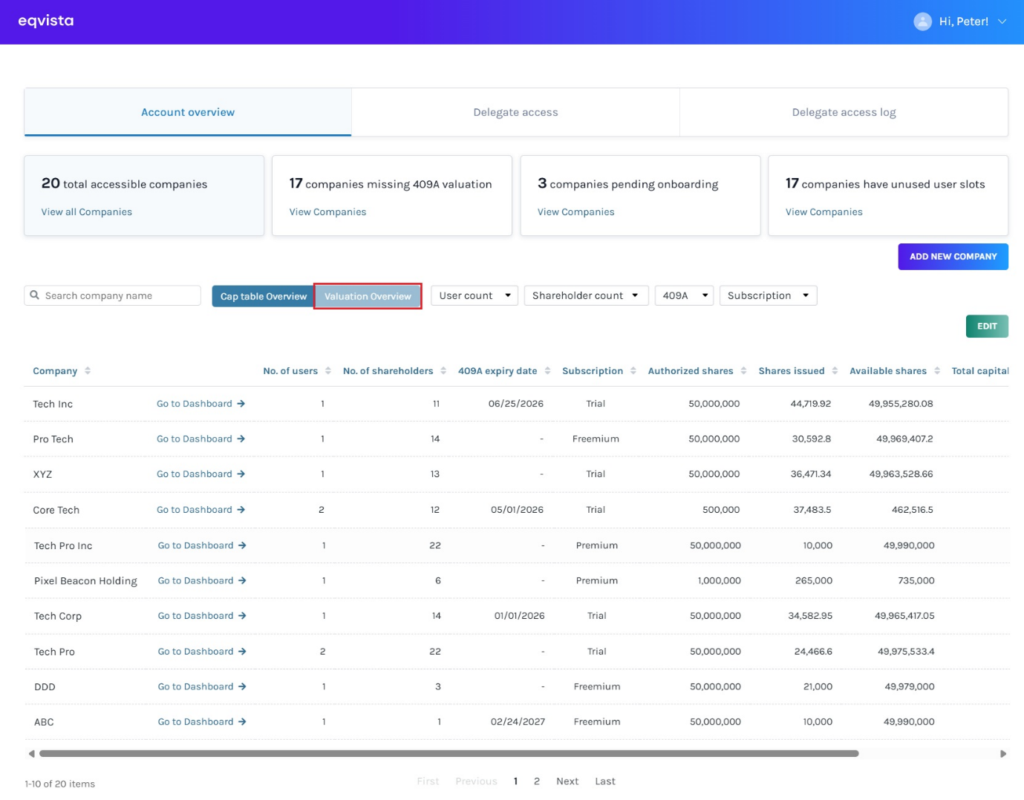The height and width of the screenshot is (800, 1024).
Task: Click the horizontal table scrollbar
Action: point(448,753)
